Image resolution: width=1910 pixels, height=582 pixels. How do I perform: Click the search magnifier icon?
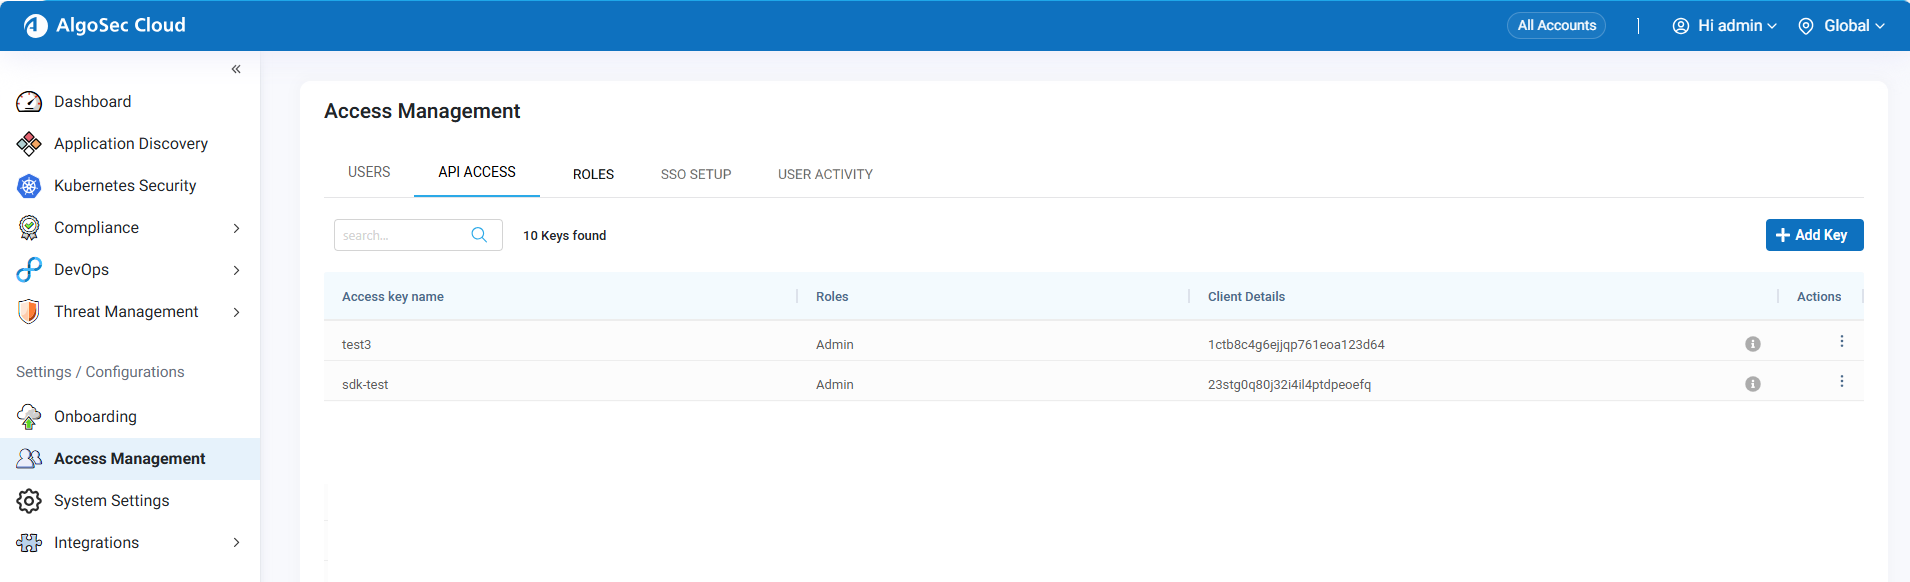pos(479,235)
